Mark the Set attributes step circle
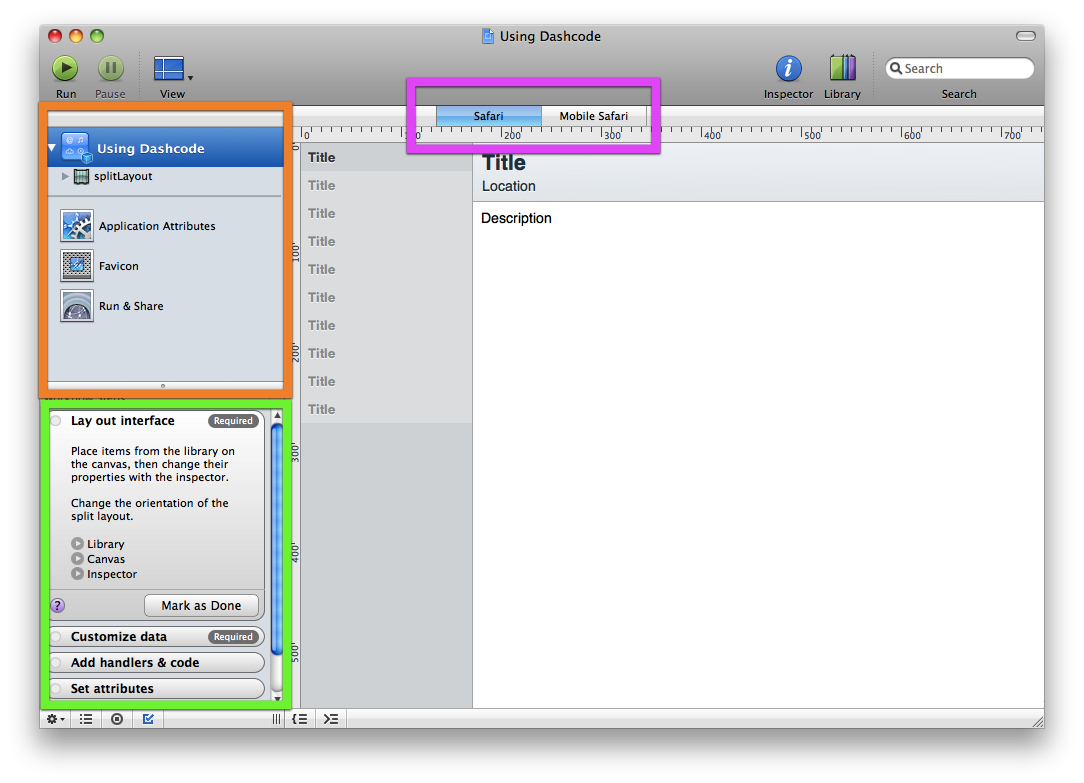1084x783 pixels. tap(56, 688)
